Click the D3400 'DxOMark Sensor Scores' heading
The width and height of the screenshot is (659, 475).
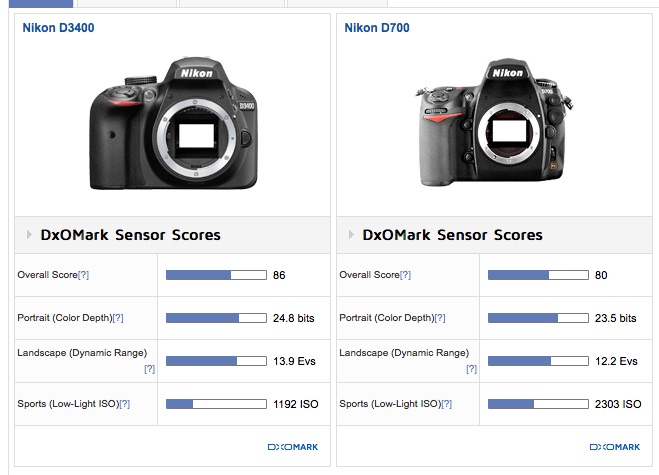(x=130, y=235)
